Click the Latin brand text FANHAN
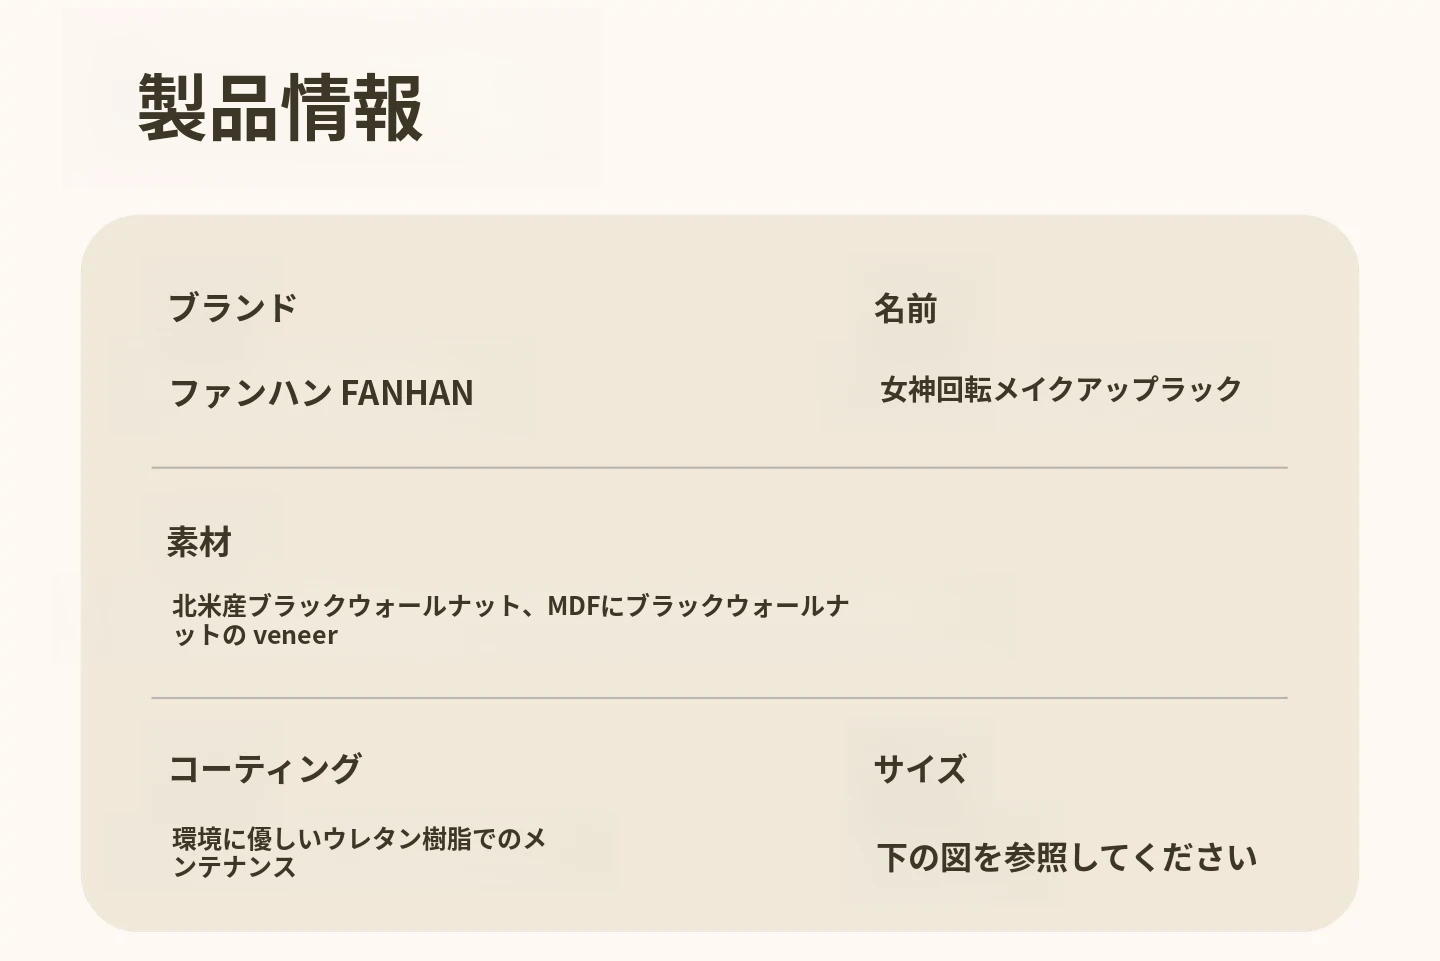 click(407, 393)
